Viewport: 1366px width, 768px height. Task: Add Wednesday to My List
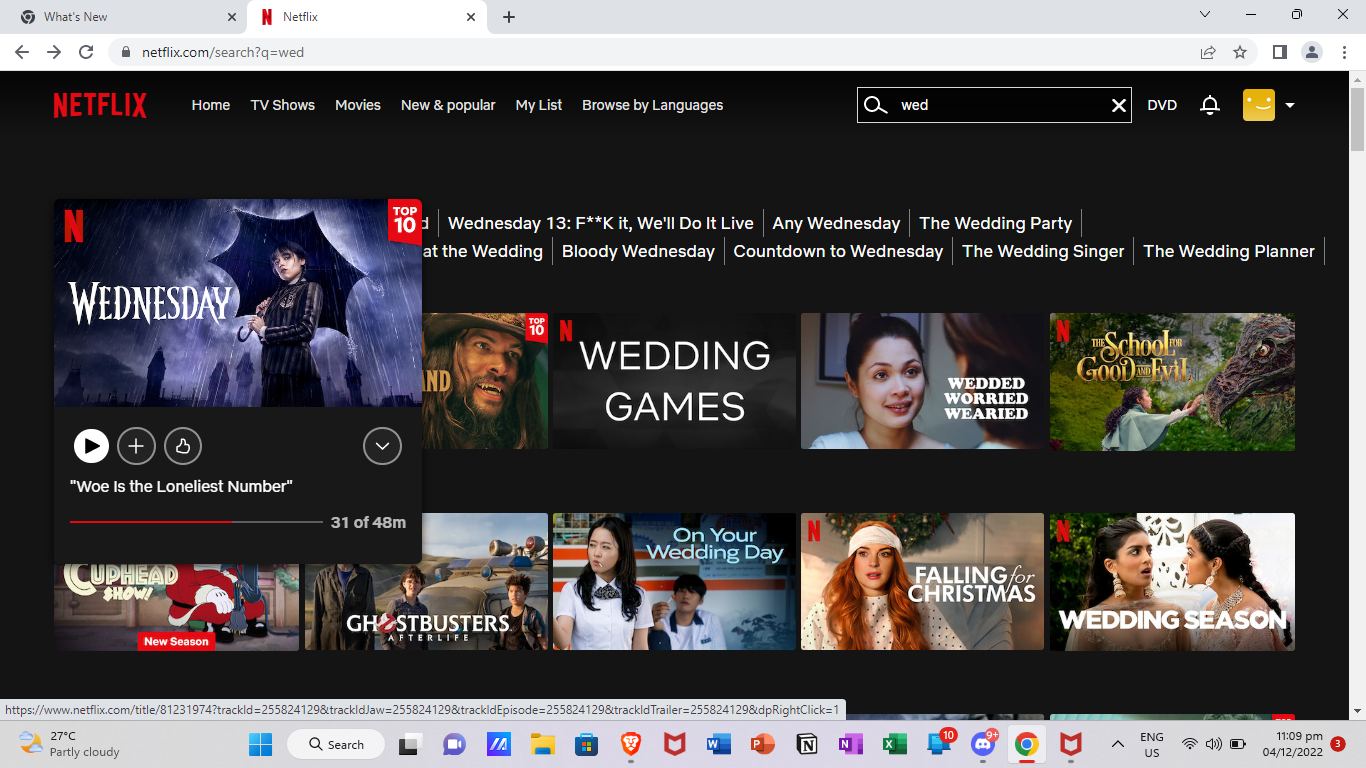(x=137, y=446)
